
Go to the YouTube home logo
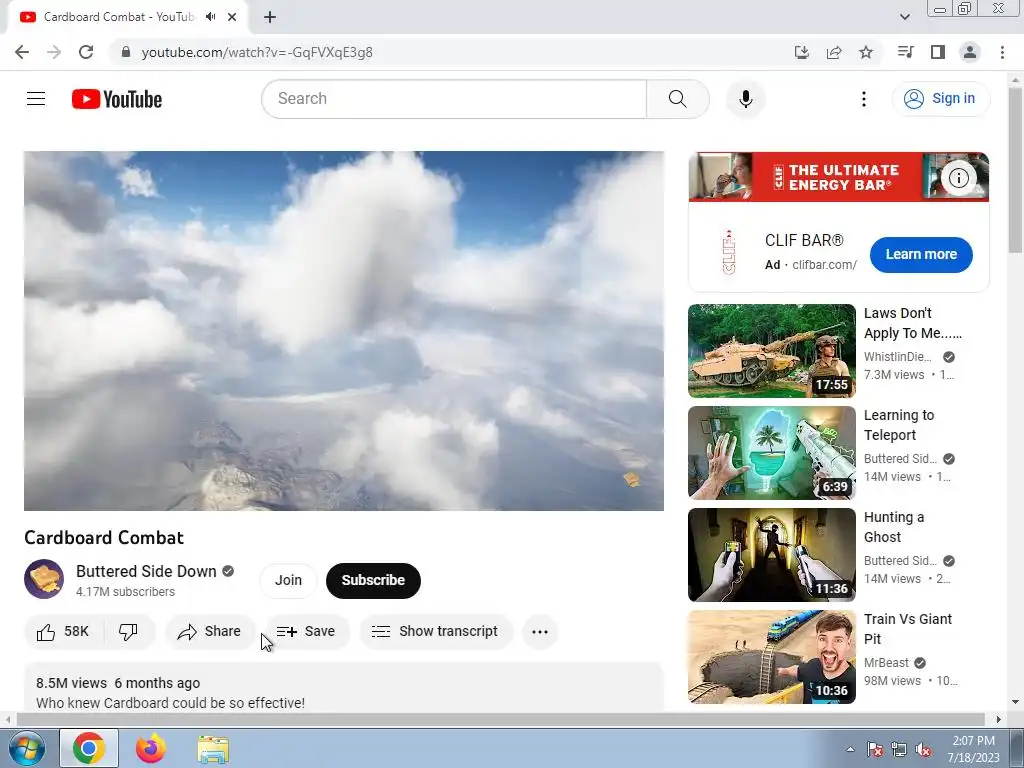pyautogui.click(x=117, y=99)
